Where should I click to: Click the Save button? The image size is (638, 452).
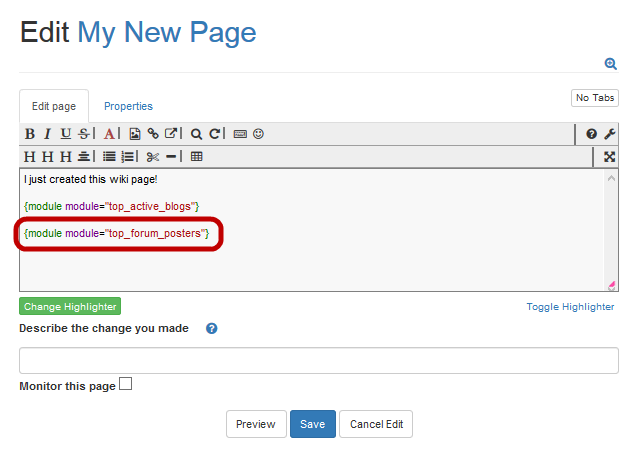tap(312, 424)
